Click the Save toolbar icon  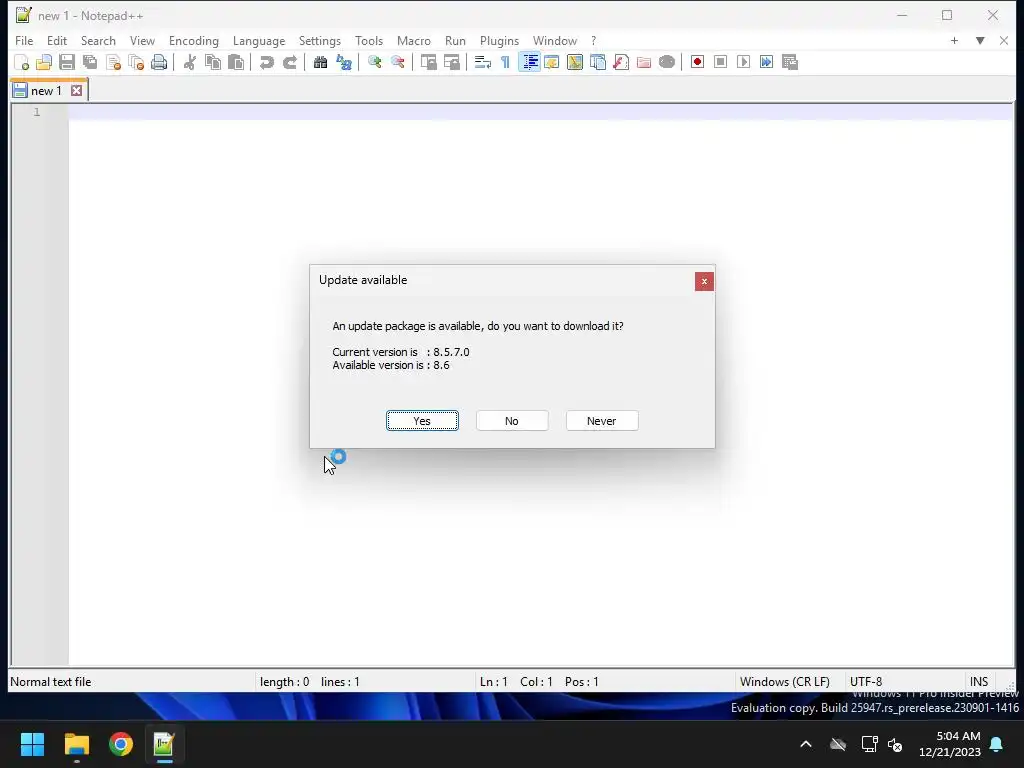(x=67, y=62)
